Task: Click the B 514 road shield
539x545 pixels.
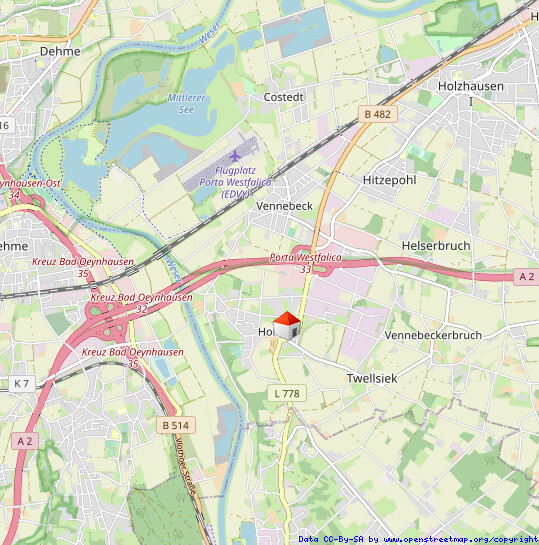Action: [176, 425]
